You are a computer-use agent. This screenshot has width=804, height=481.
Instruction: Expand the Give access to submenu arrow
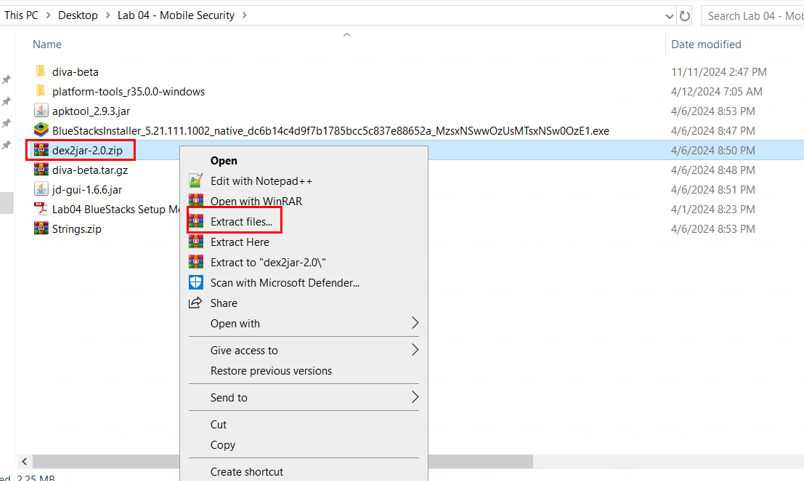[x=415, y=350]
